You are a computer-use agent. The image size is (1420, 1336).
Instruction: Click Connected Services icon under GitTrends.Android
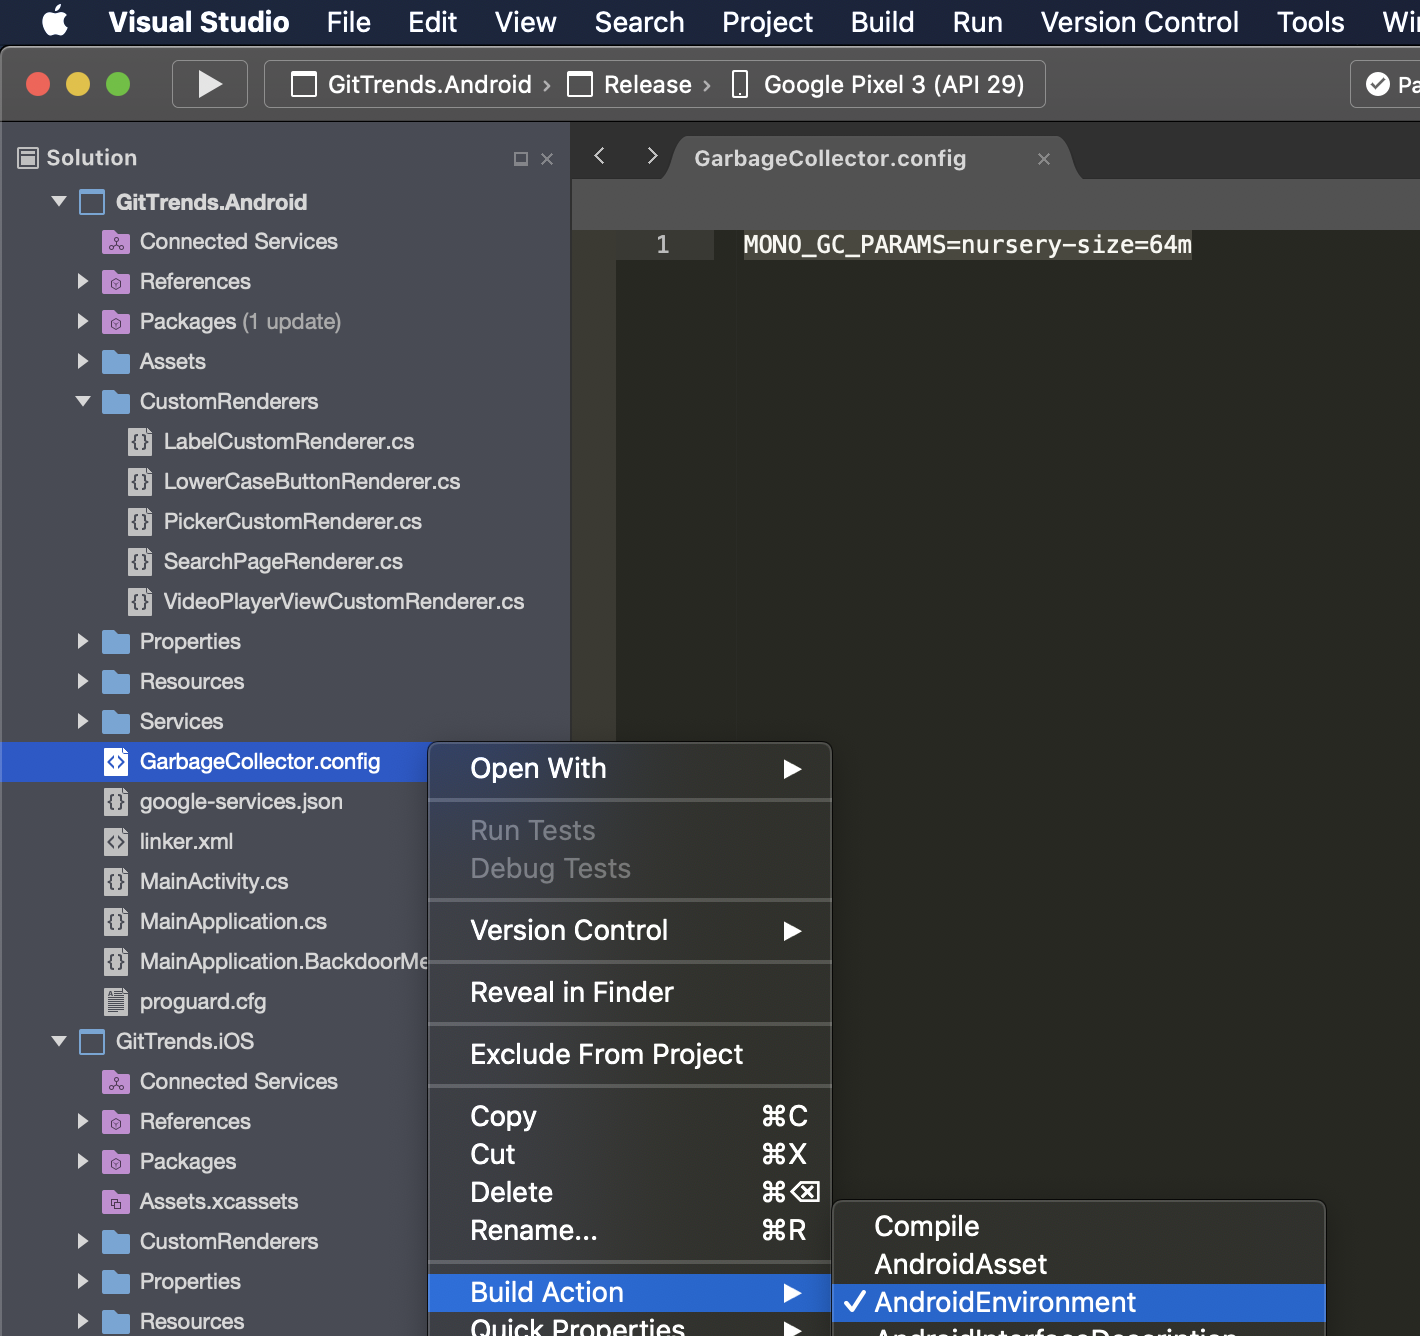click(x=116, y=242)
